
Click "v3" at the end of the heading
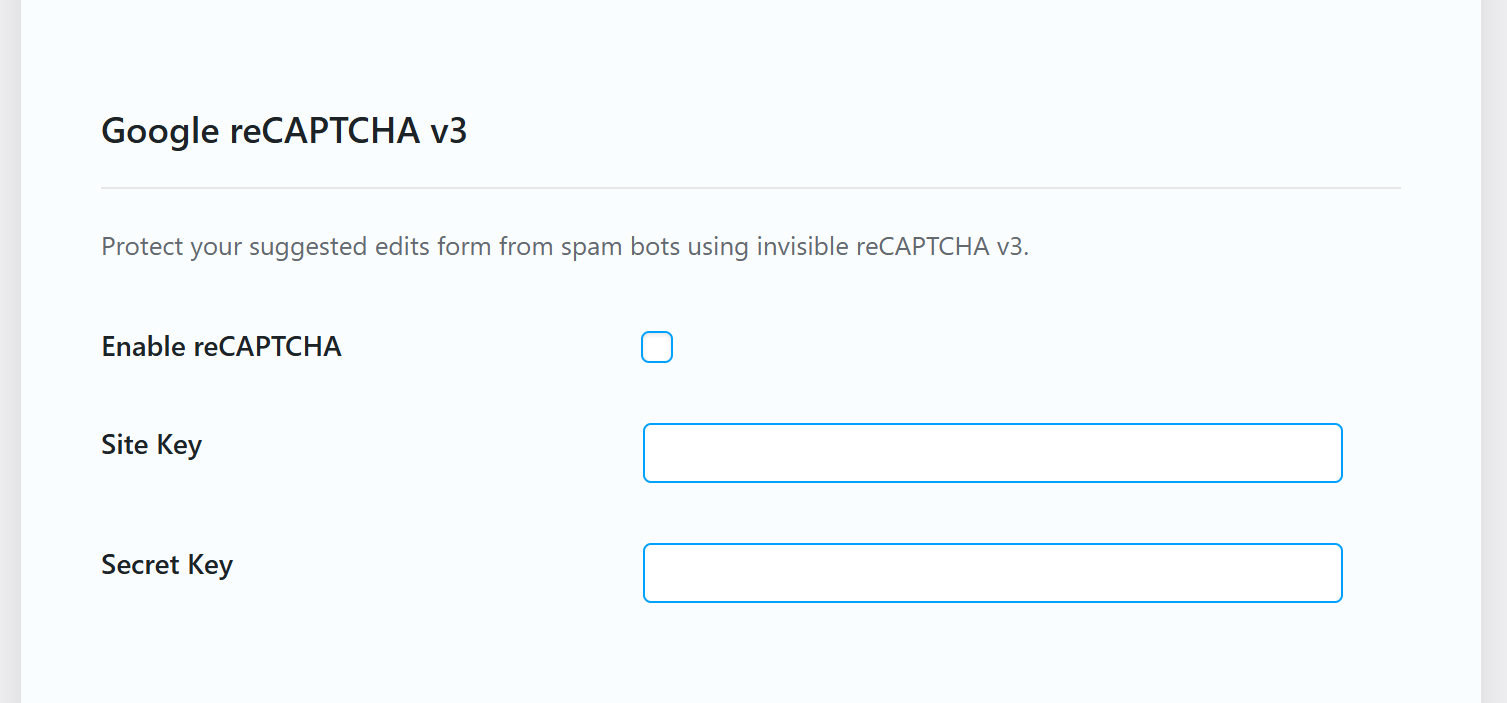[448, 131]
